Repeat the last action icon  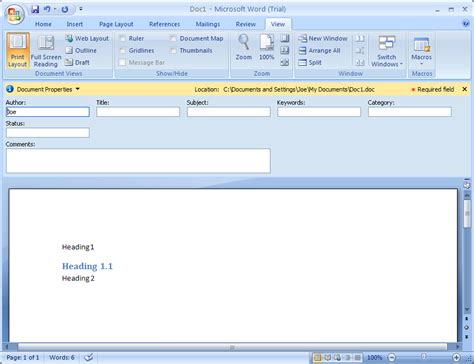coord(65,9)
